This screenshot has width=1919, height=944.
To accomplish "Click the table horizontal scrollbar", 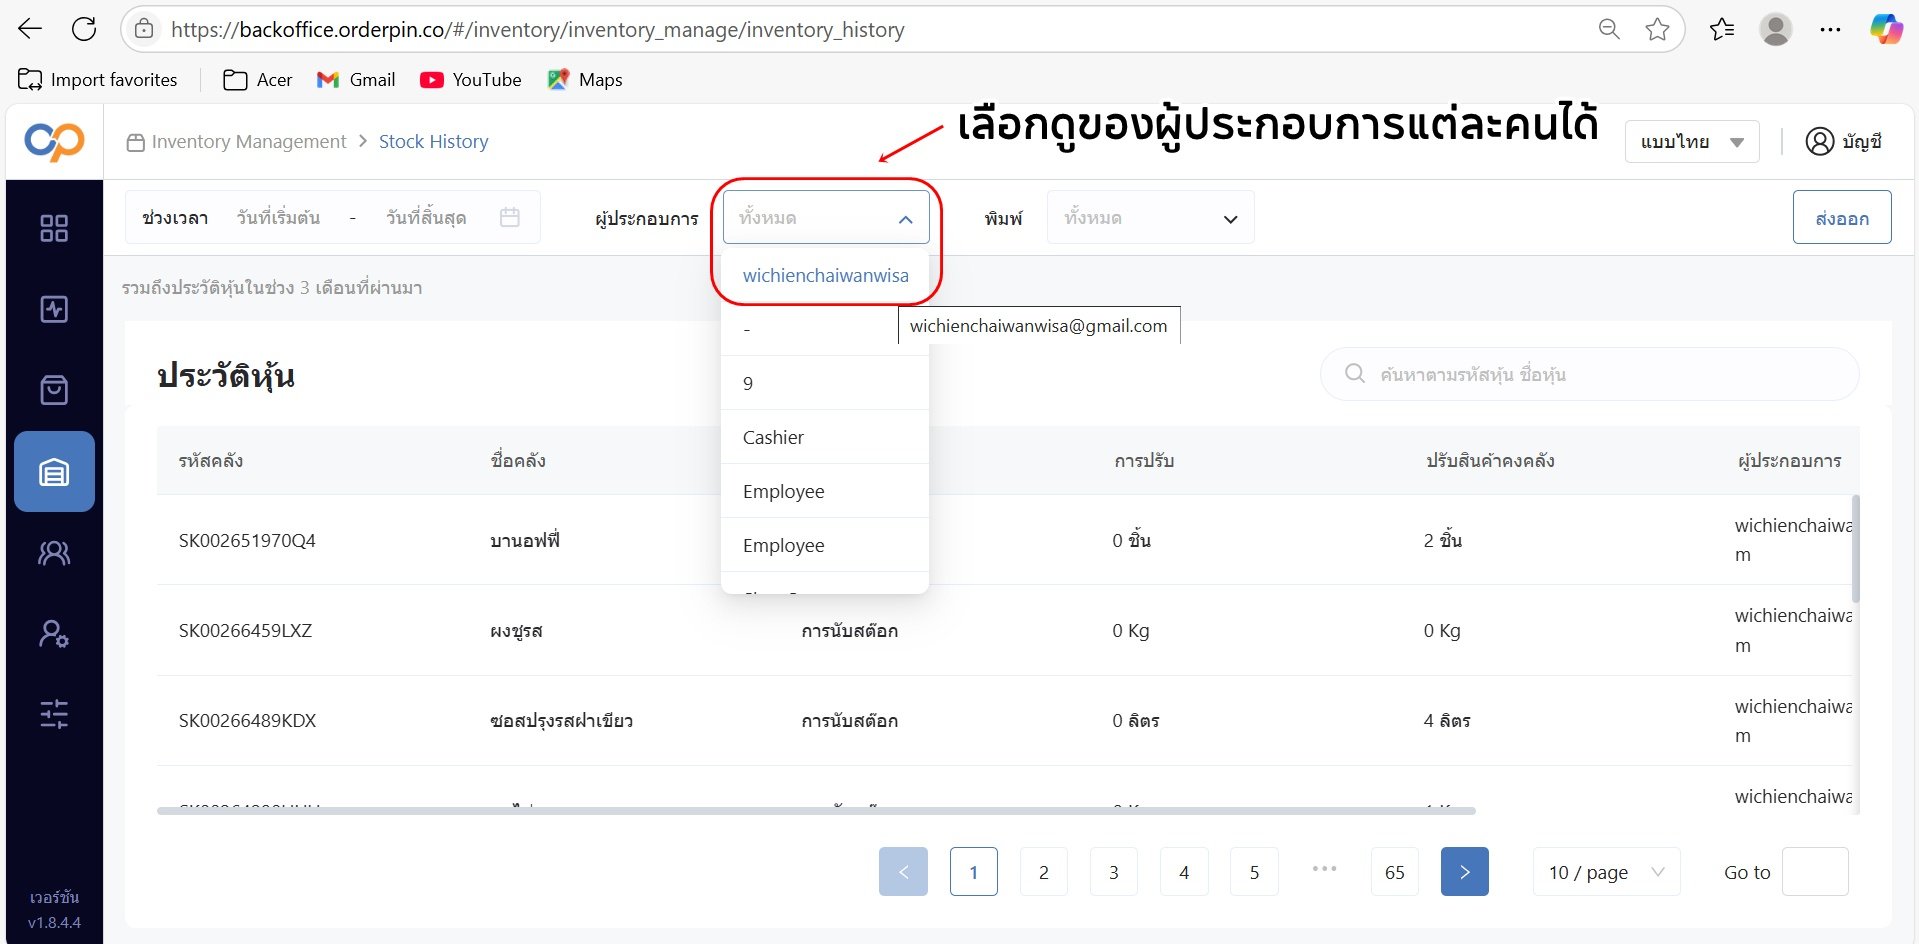I will [816, 811].
